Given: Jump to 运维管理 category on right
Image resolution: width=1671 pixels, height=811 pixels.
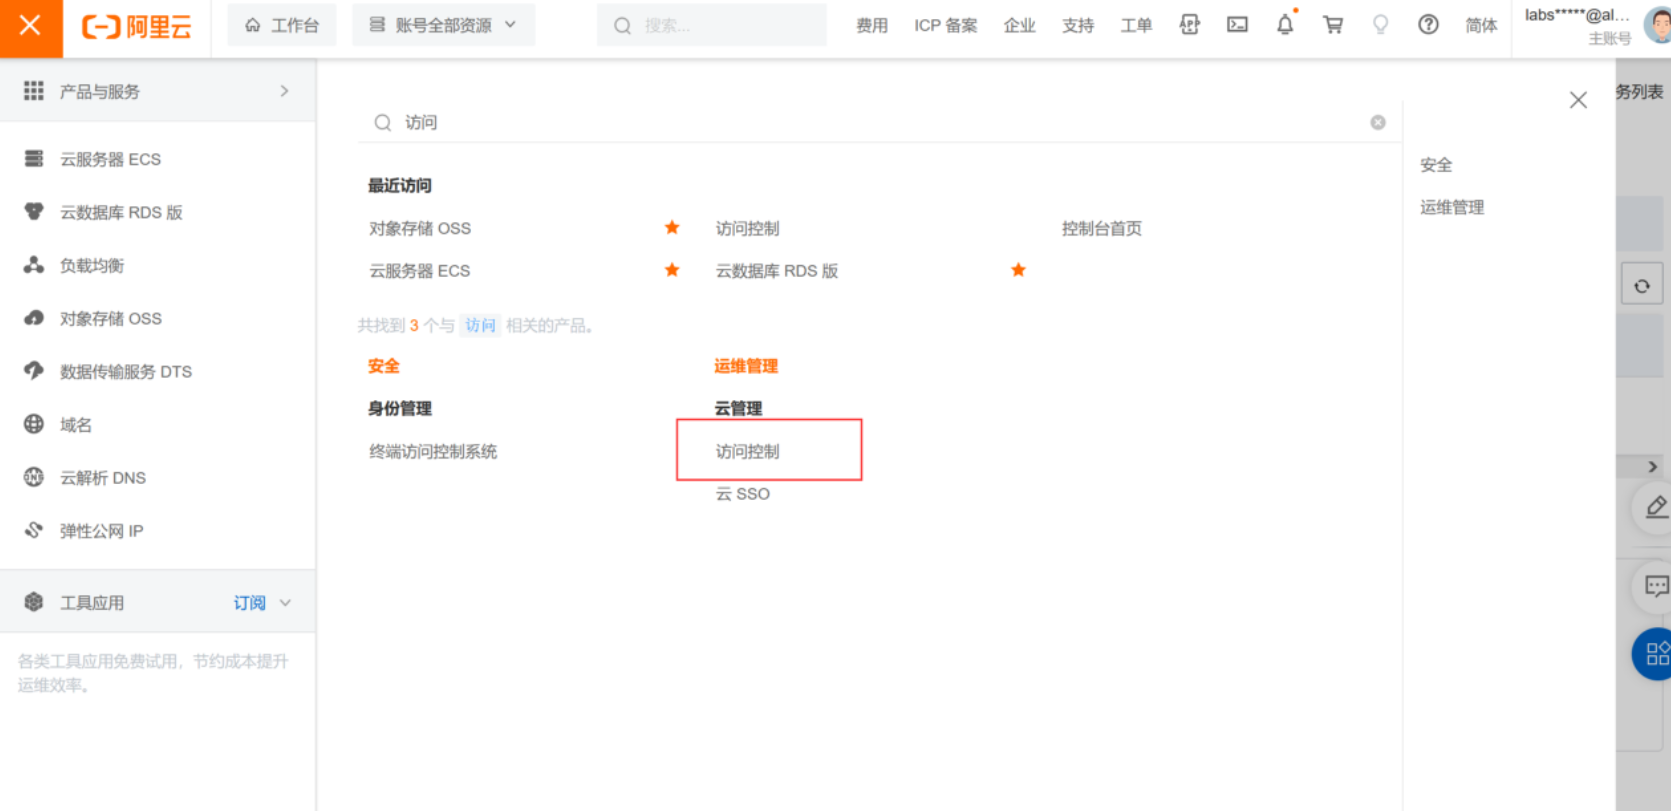Looking at the screenshot, I should coord(1452,207).
